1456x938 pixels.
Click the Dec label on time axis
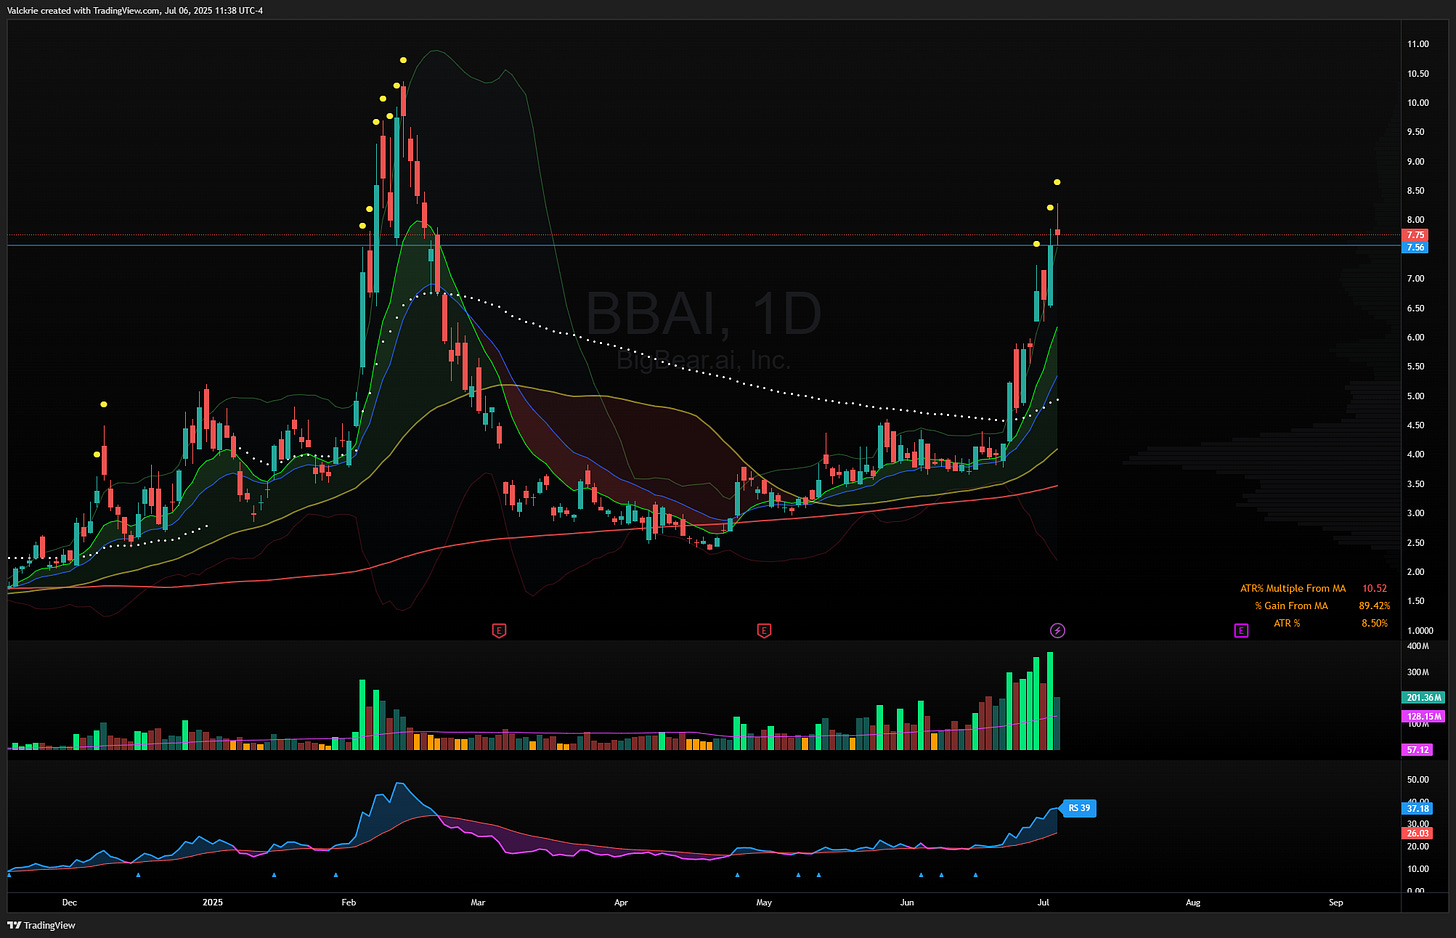69,902
